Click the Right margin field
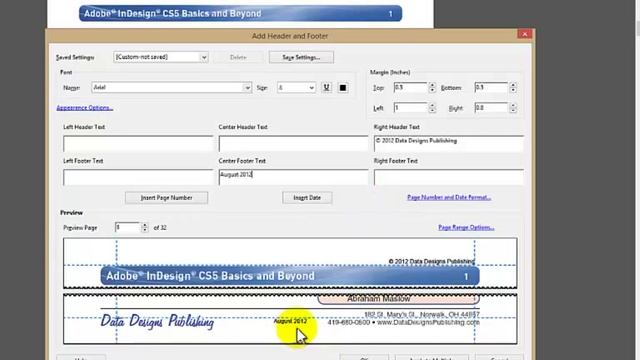Screen dimensions: 640x360 [x=491, y=108]
